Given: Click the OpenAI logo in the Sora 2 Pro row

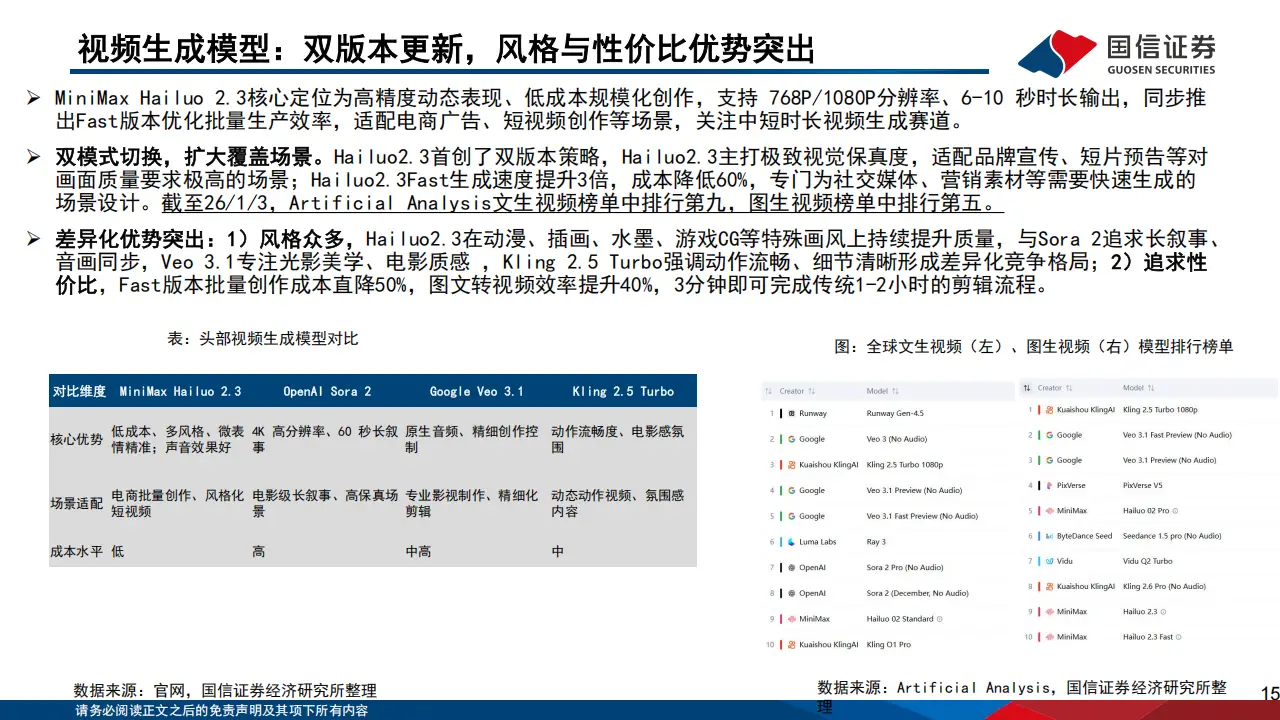Looking at the screenshot, I should (x=791, y=568).
